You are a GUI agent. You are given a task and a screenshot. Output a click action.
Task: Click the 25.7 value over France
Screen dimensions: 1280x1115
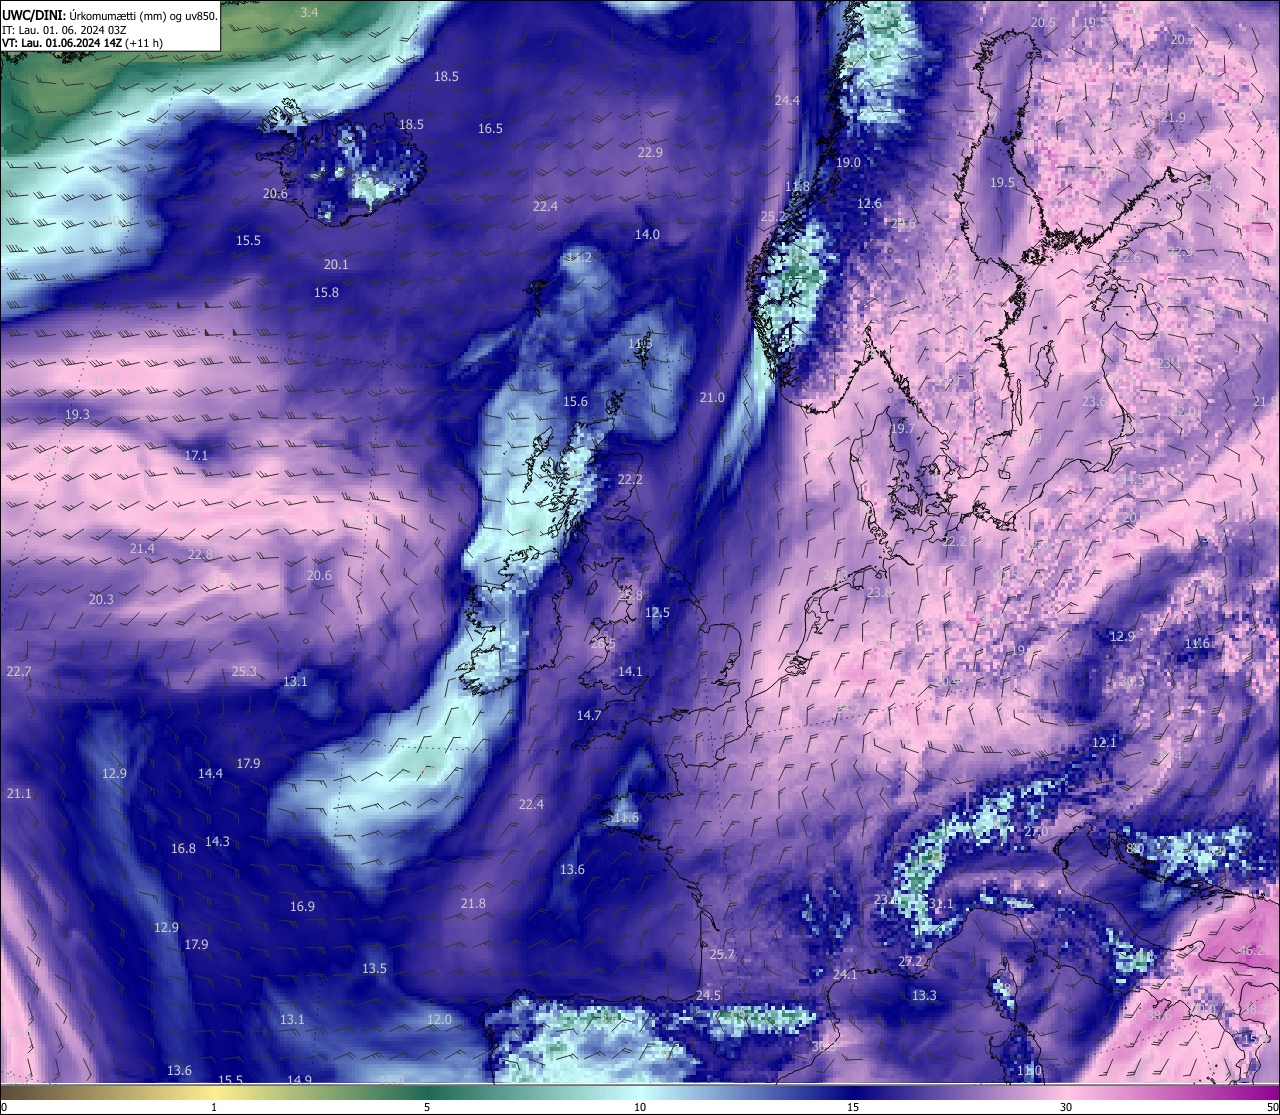click(x=722, y=954)
